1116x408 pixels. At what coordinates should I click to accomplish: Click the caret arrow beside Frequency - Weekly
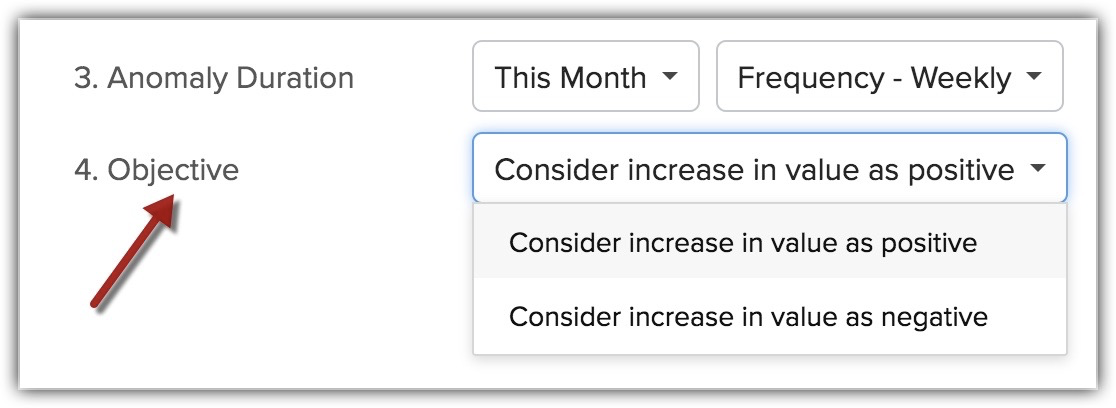1034,77
